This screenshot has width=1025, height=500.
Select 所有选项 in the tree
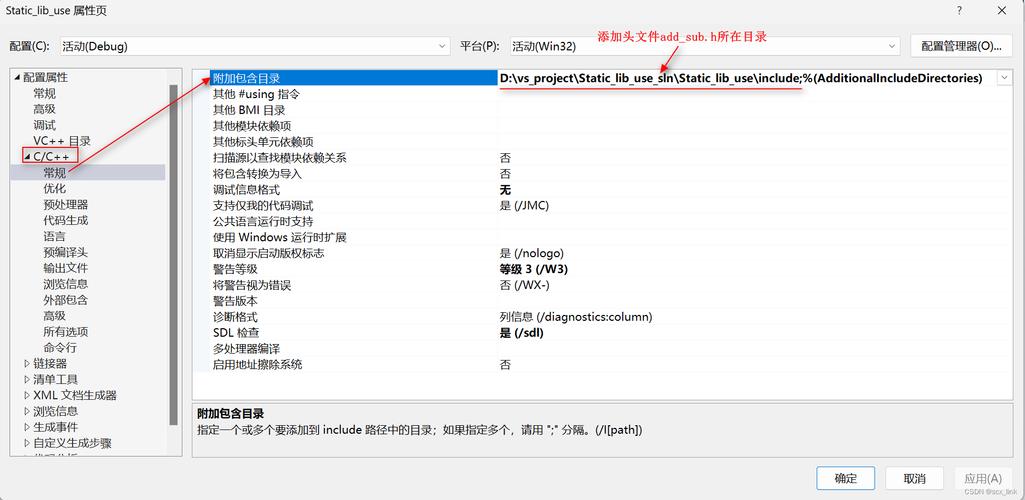(65, 331)
